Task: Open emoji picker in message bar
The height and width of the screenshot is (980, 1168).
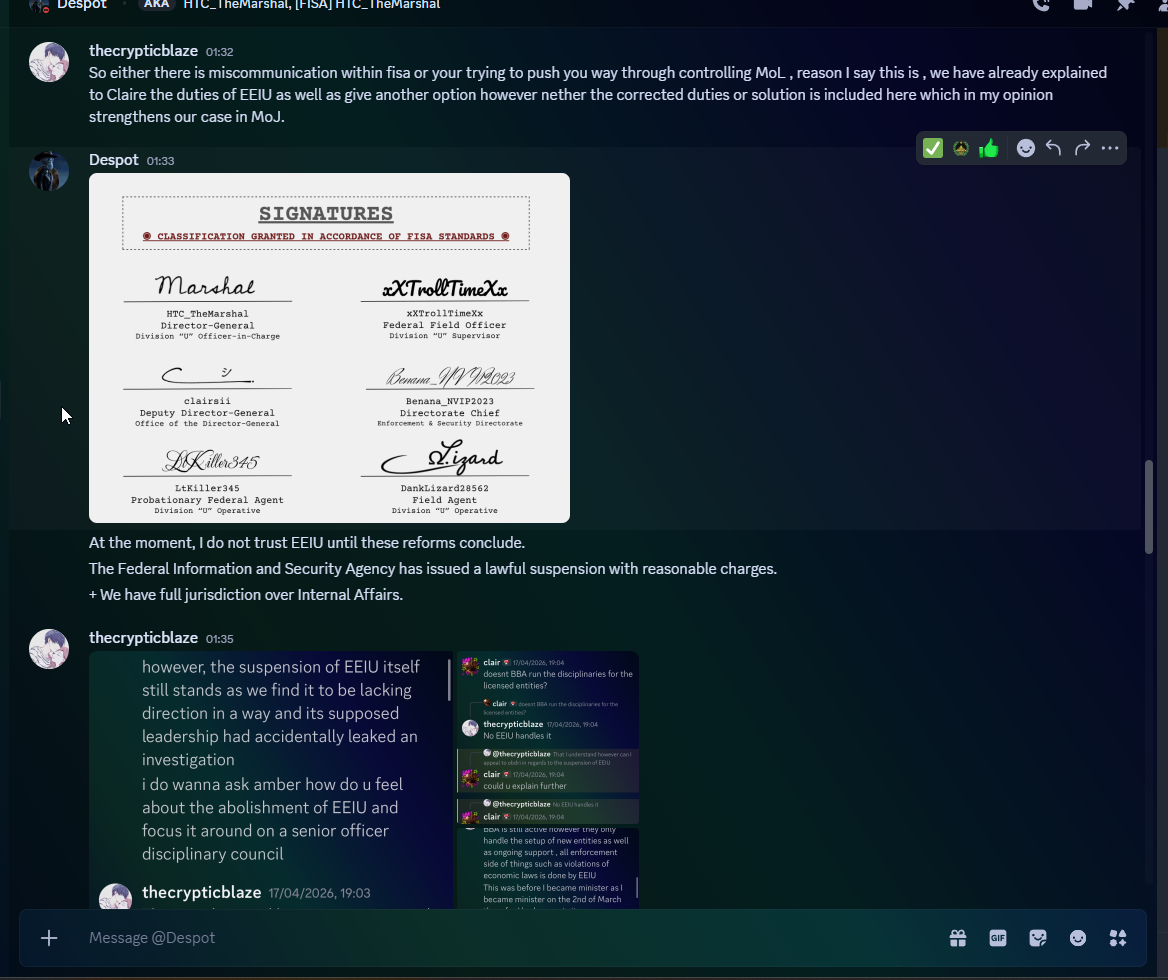Action: pyautogui.click(x=1078, y=938)
